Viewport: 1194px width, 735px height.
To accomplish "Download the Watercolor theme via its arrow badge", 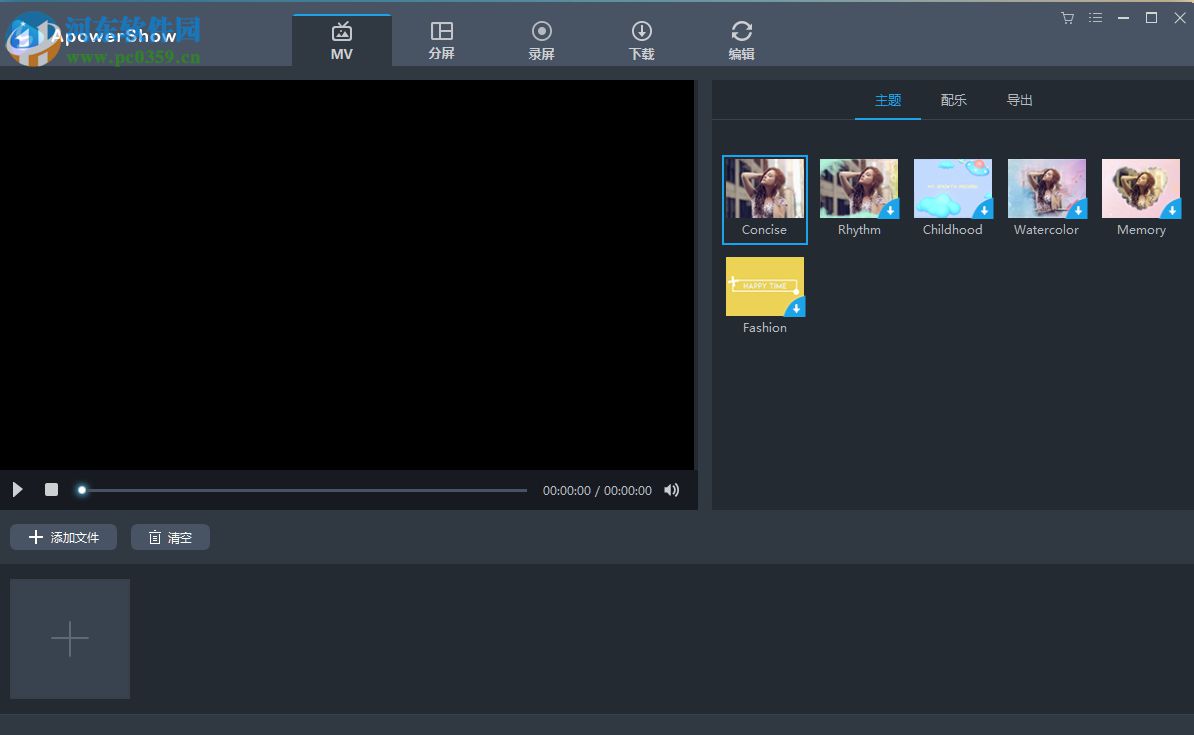I will pyautogui.click(x=1078, y=209).
